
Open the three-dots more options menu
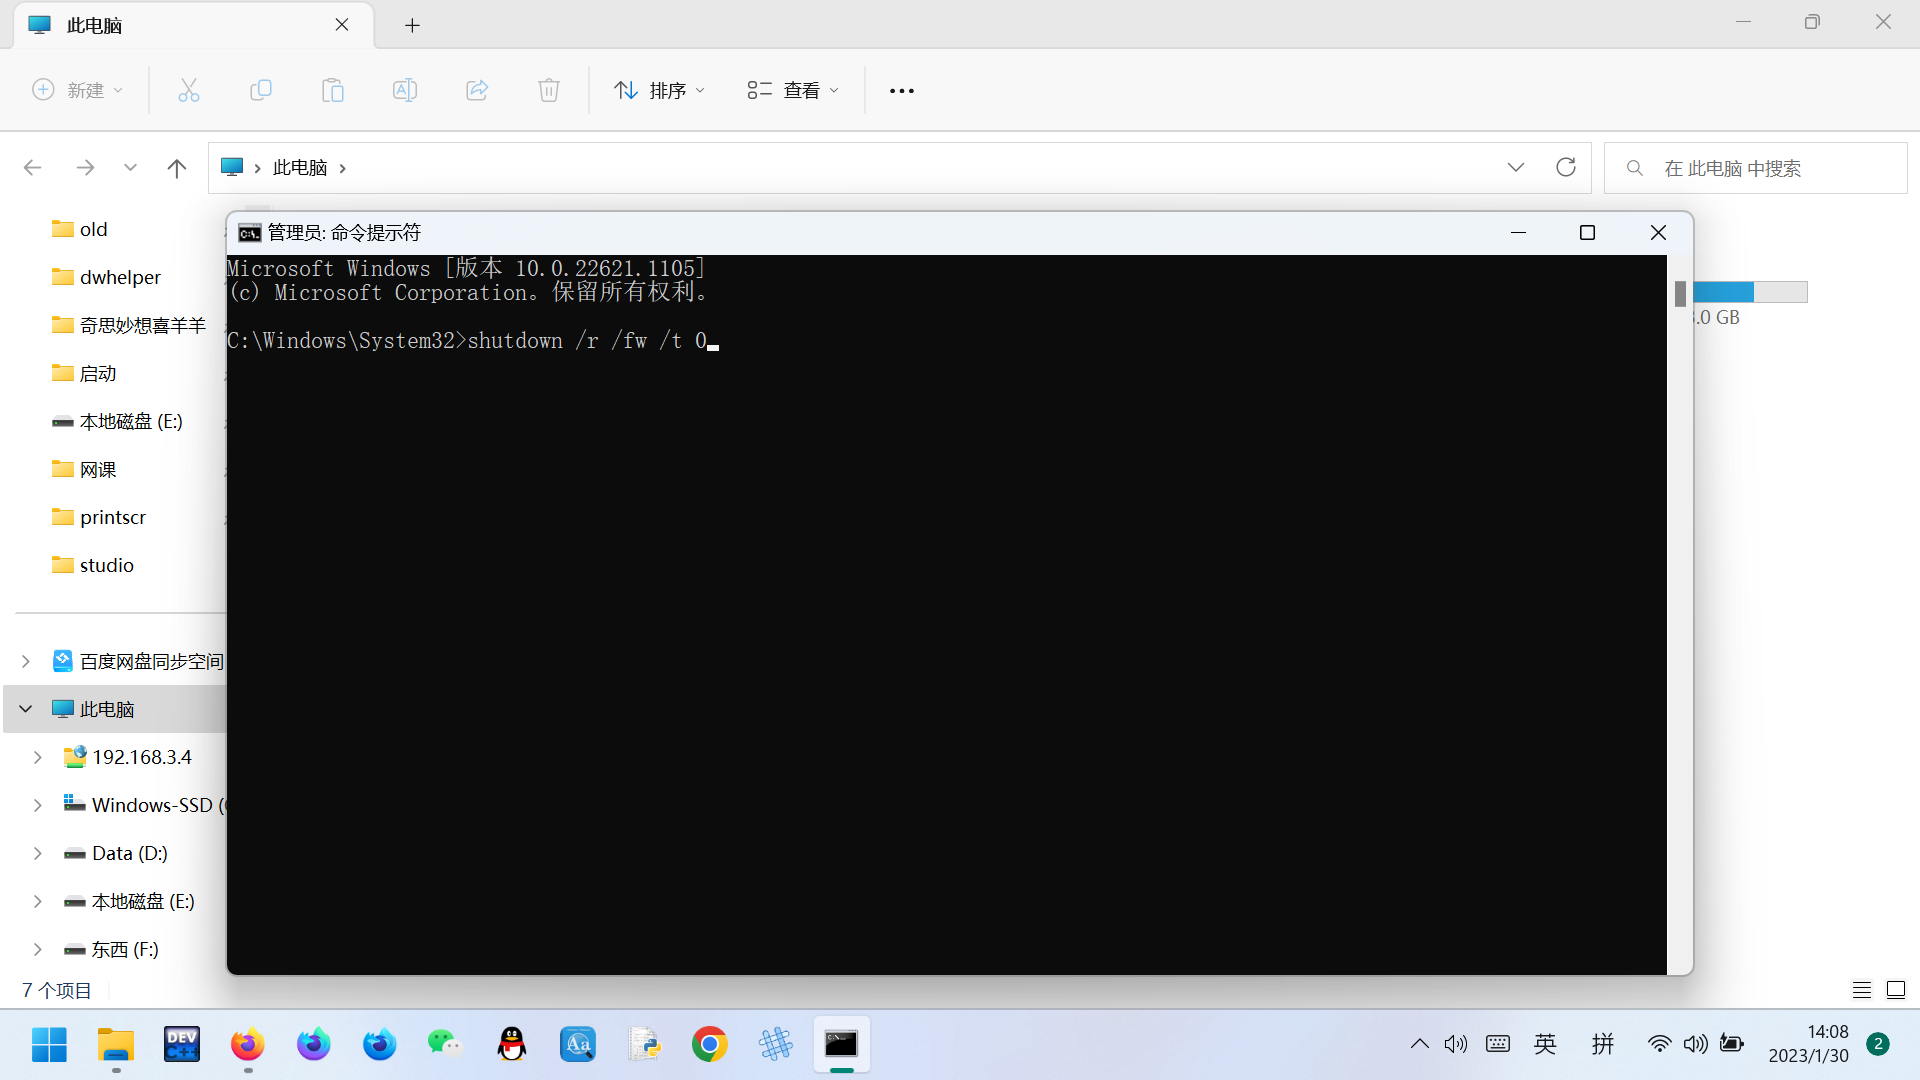[901, 90]
